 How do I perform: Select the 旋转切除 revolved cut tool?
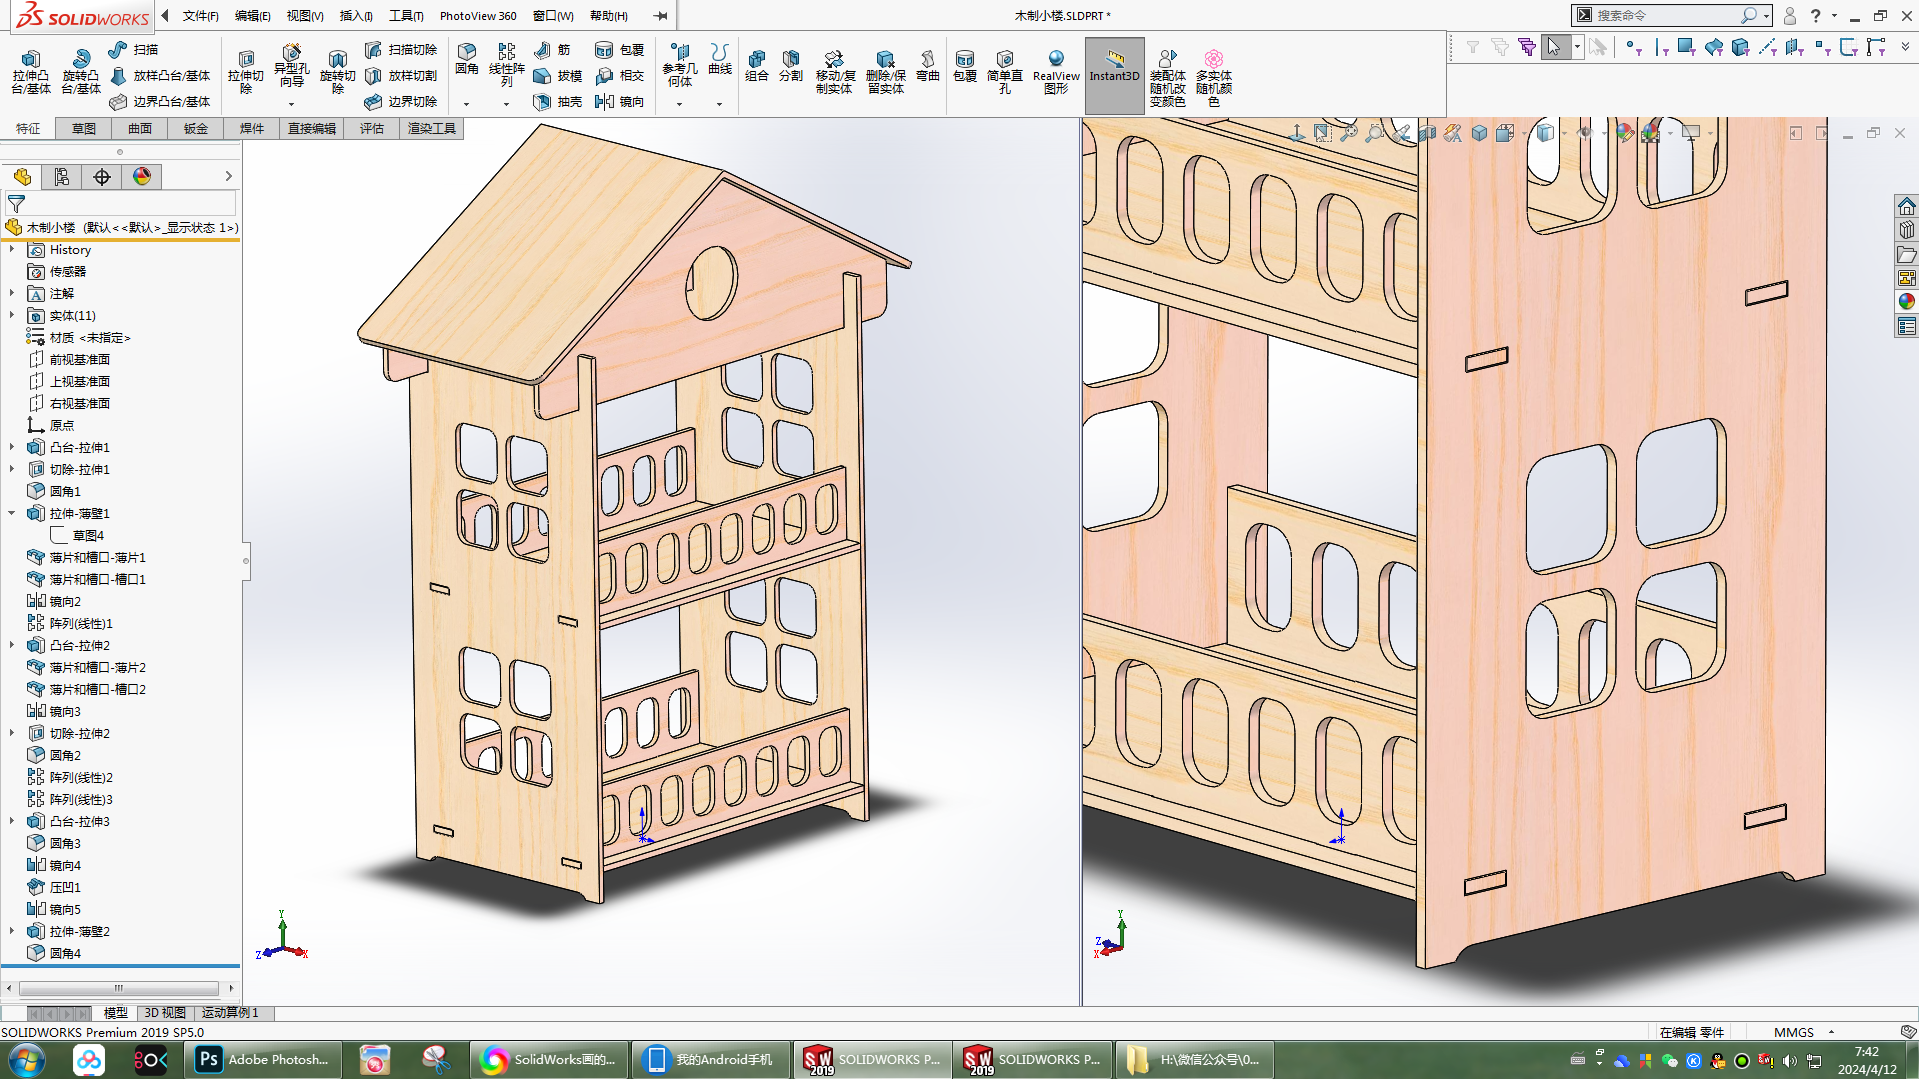338,71
